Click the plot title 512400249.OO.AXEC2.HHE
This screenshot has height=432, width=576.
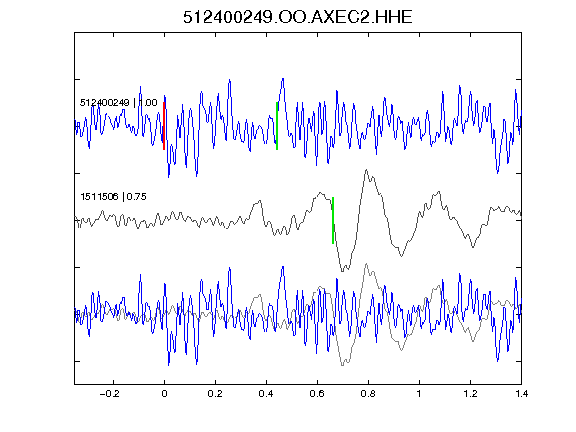(298, 17)
